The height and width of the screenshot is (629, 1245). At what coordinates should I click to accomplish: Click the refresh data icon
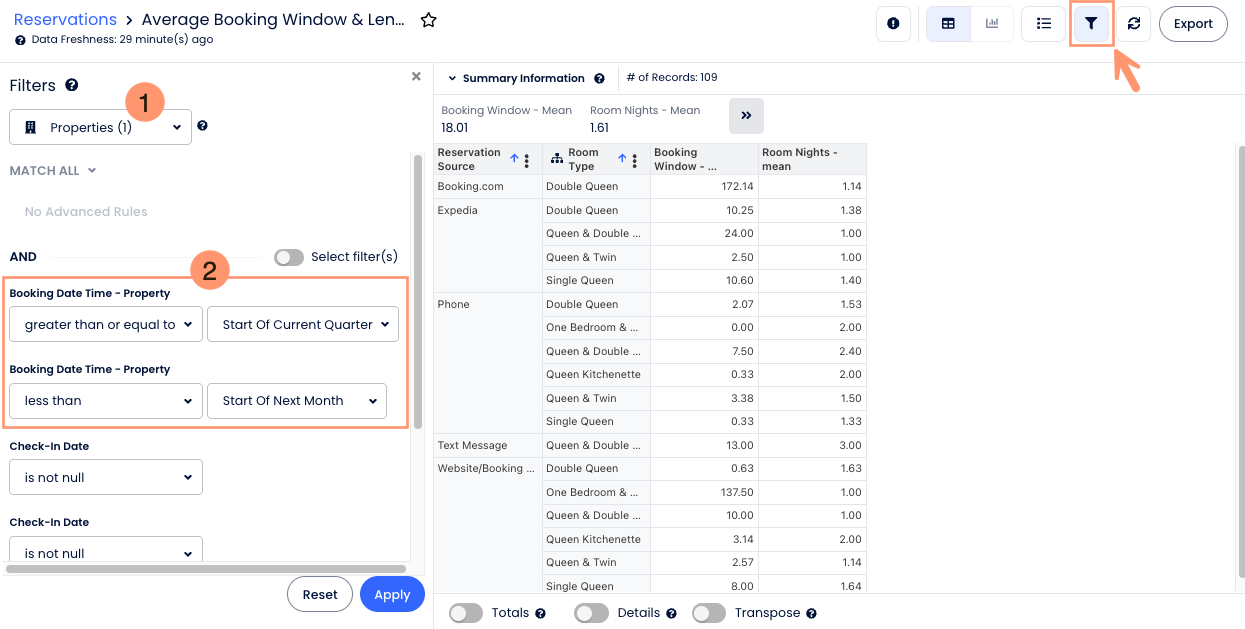pos(1133,24)
